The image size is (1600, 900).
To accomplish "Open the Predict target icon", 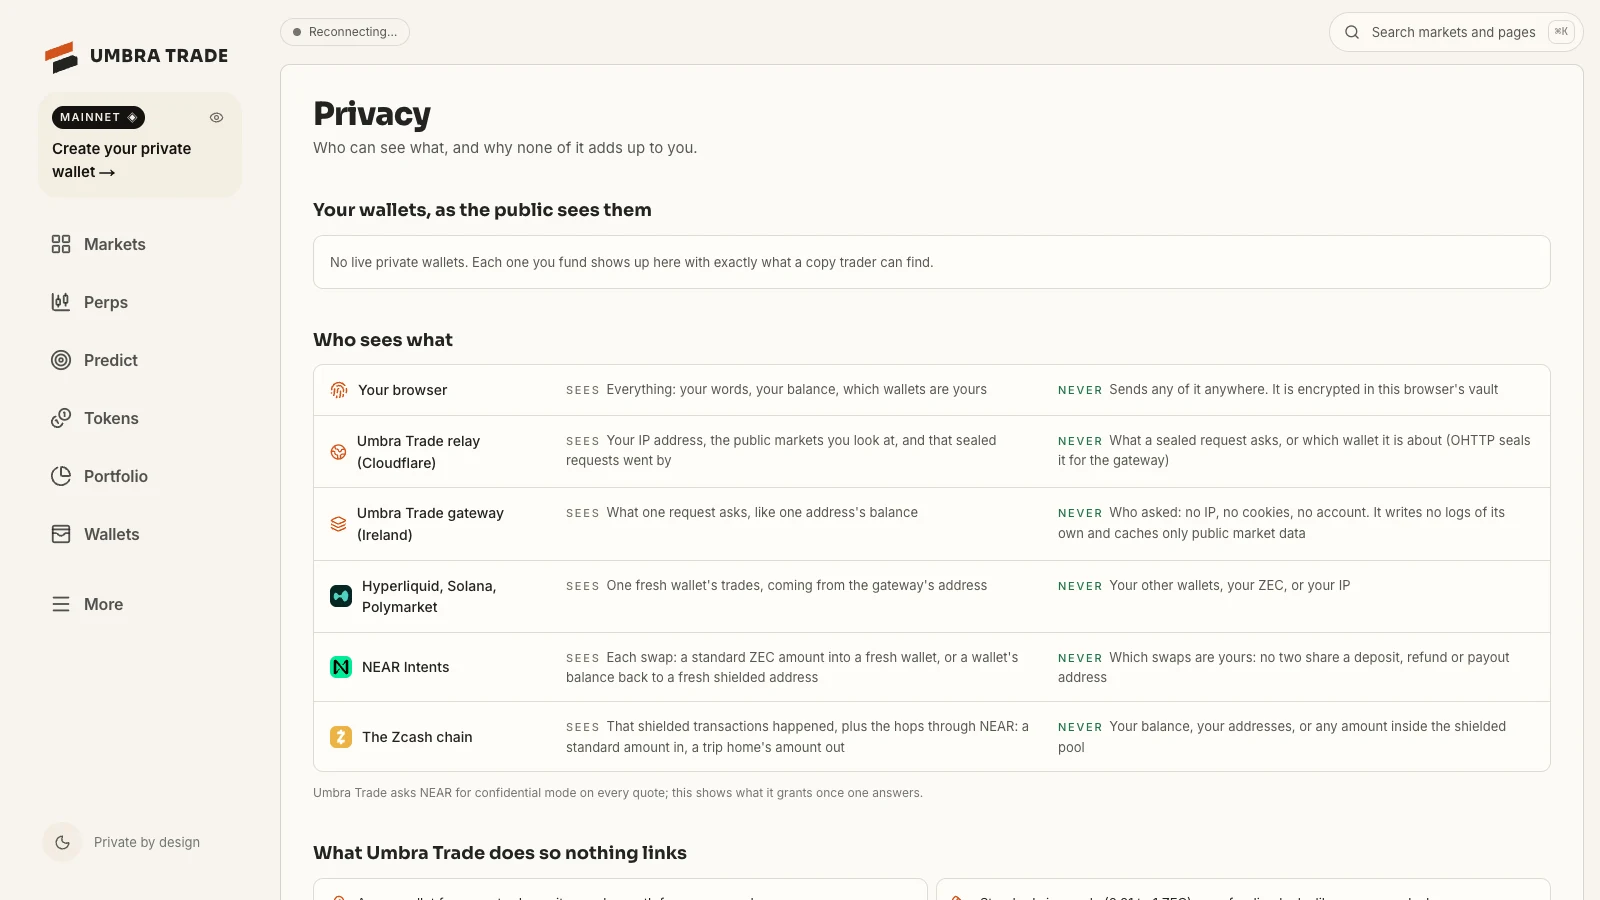I will [x=61, y=360].
